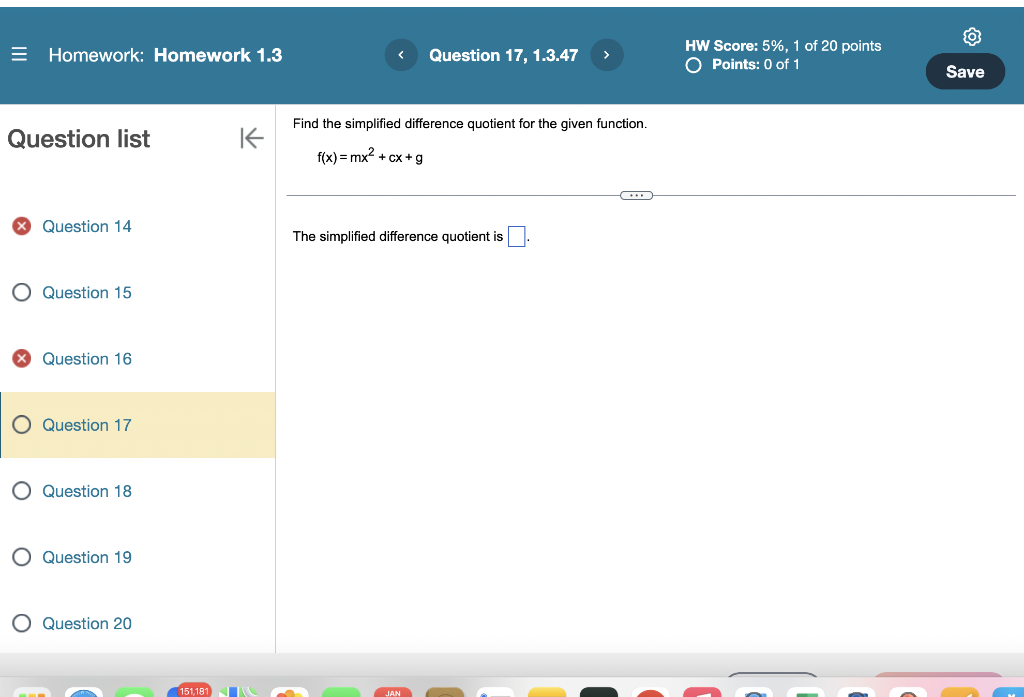The image size is (1024, 697).
Task: Open Question 19 from the list
Action: click(x=87, y=557)
